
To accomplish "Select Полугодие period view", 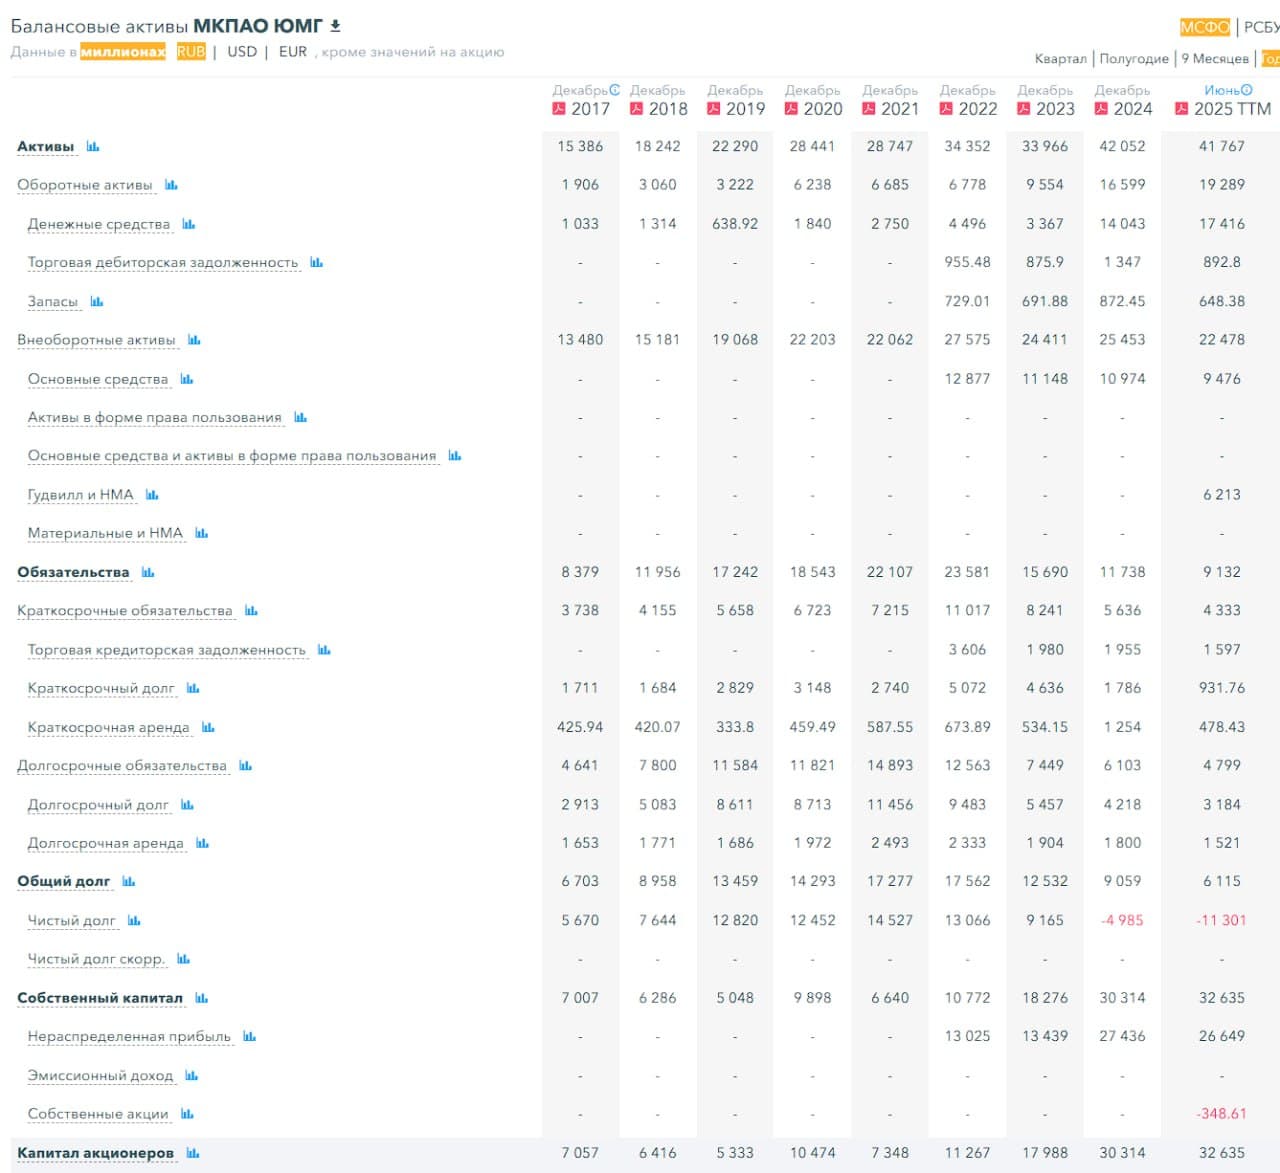I will click(1134, 59).
